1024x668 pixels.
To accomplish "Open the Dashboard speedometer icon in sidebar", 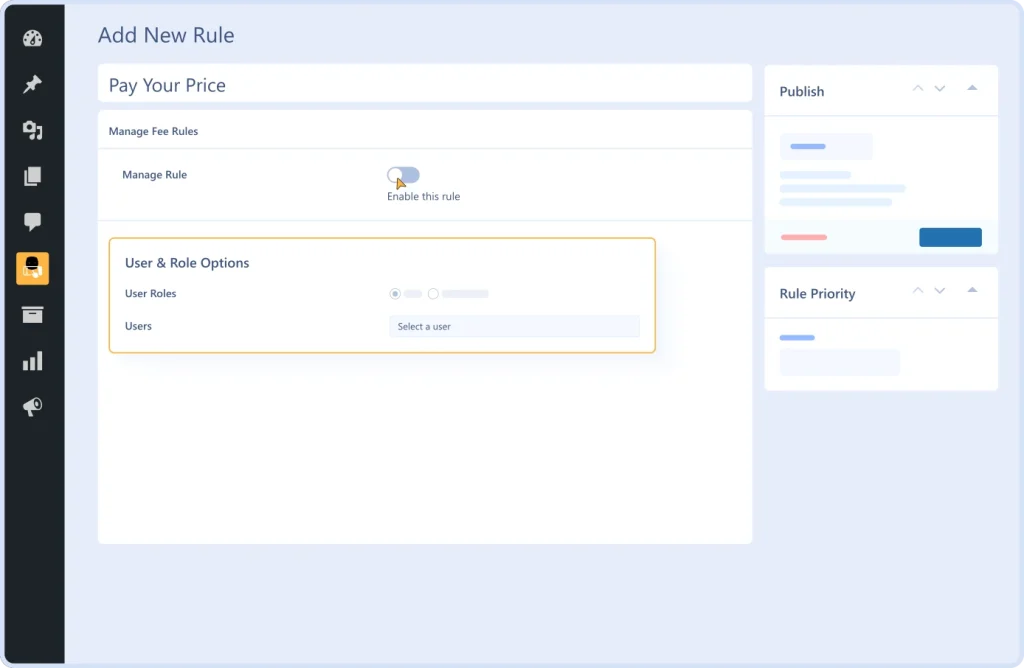I will point(33,38).
